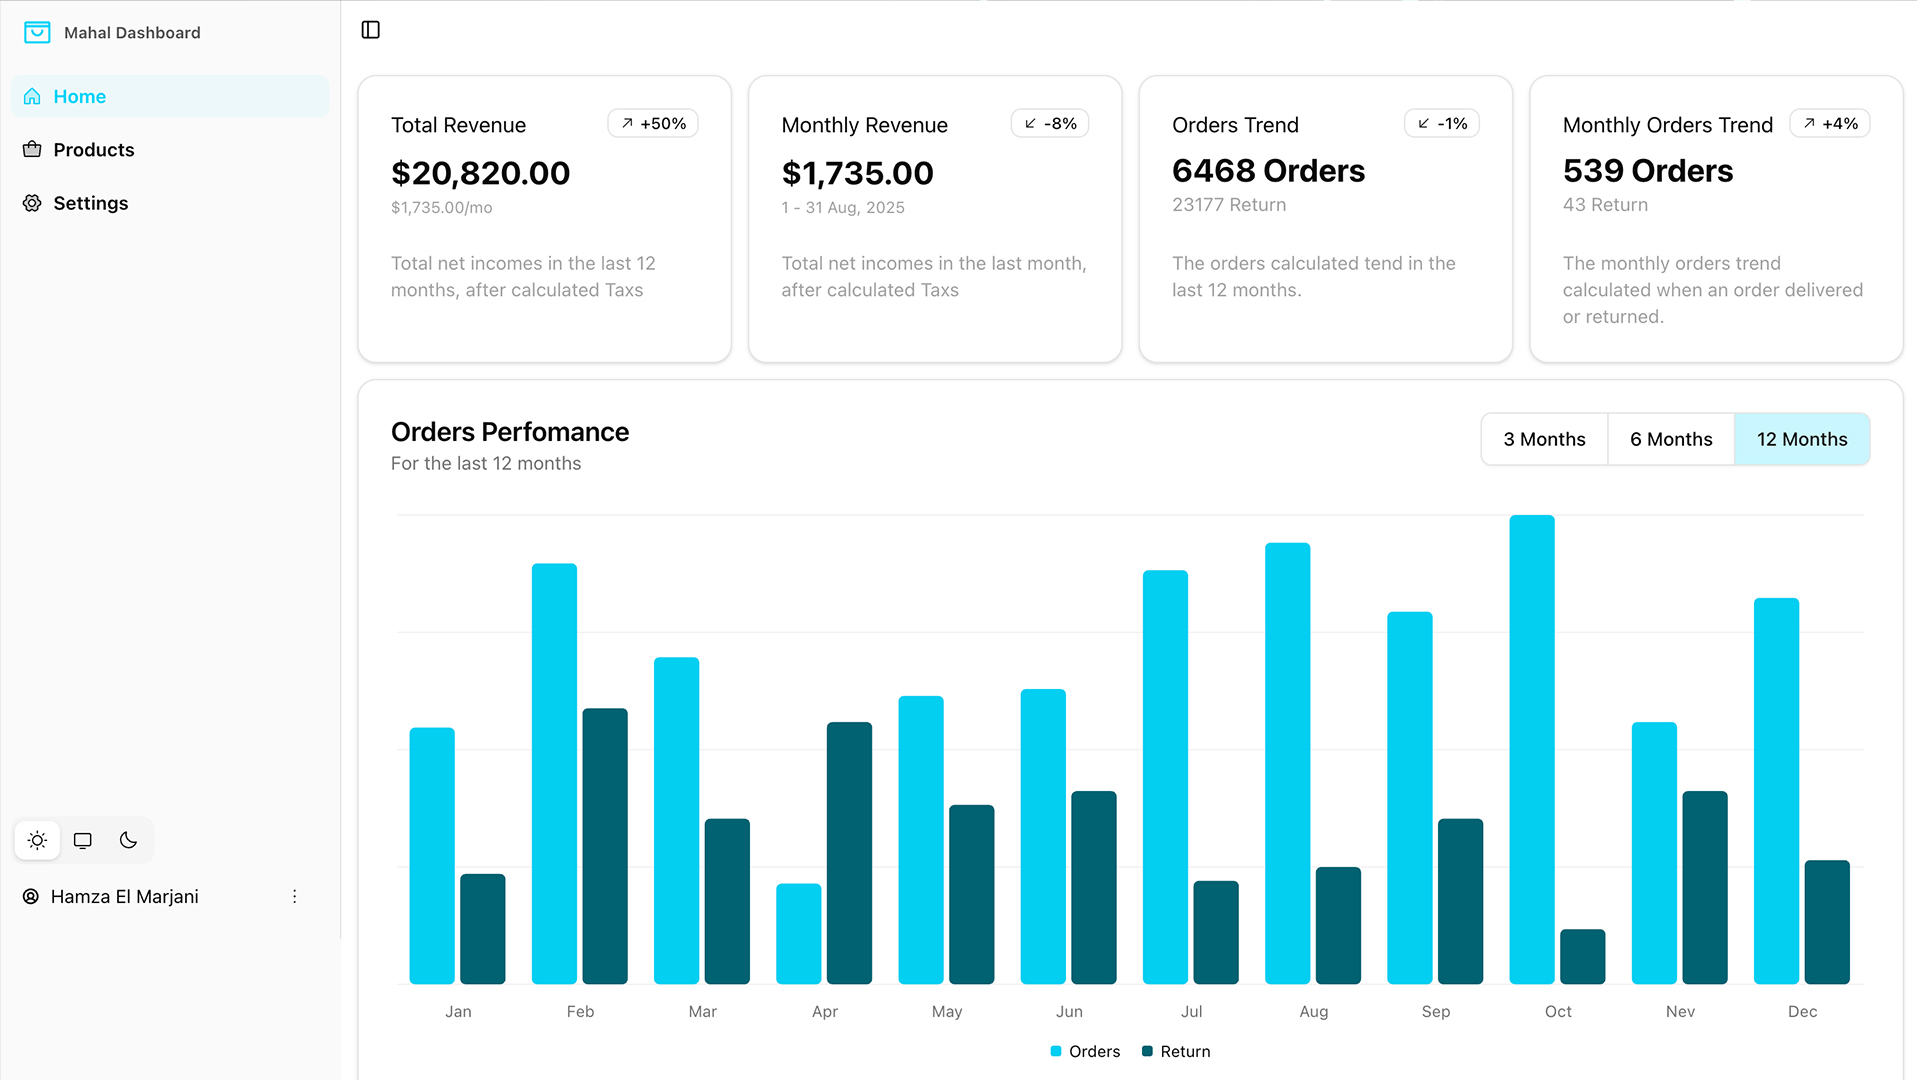This screenshot has width=1920, height=1080.
Task: Switch to system theme monitor toggle
Action: [83, 841]
